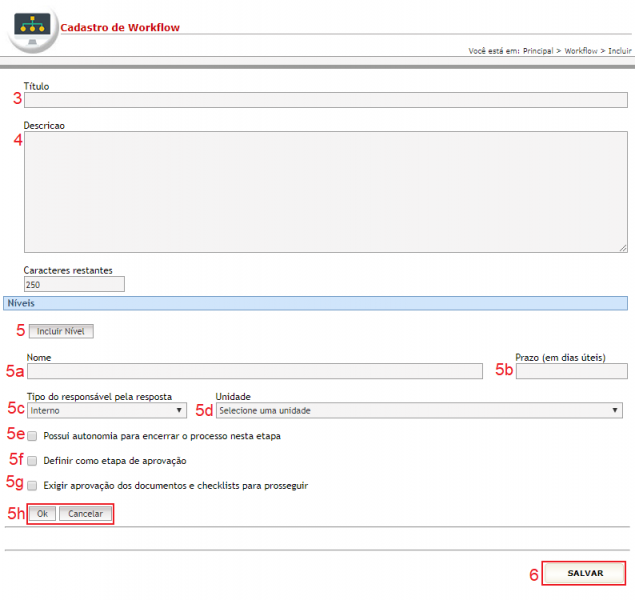
Task: Click inside the Descricao text area
Action: pyautogui.click(x=326, y=192)
